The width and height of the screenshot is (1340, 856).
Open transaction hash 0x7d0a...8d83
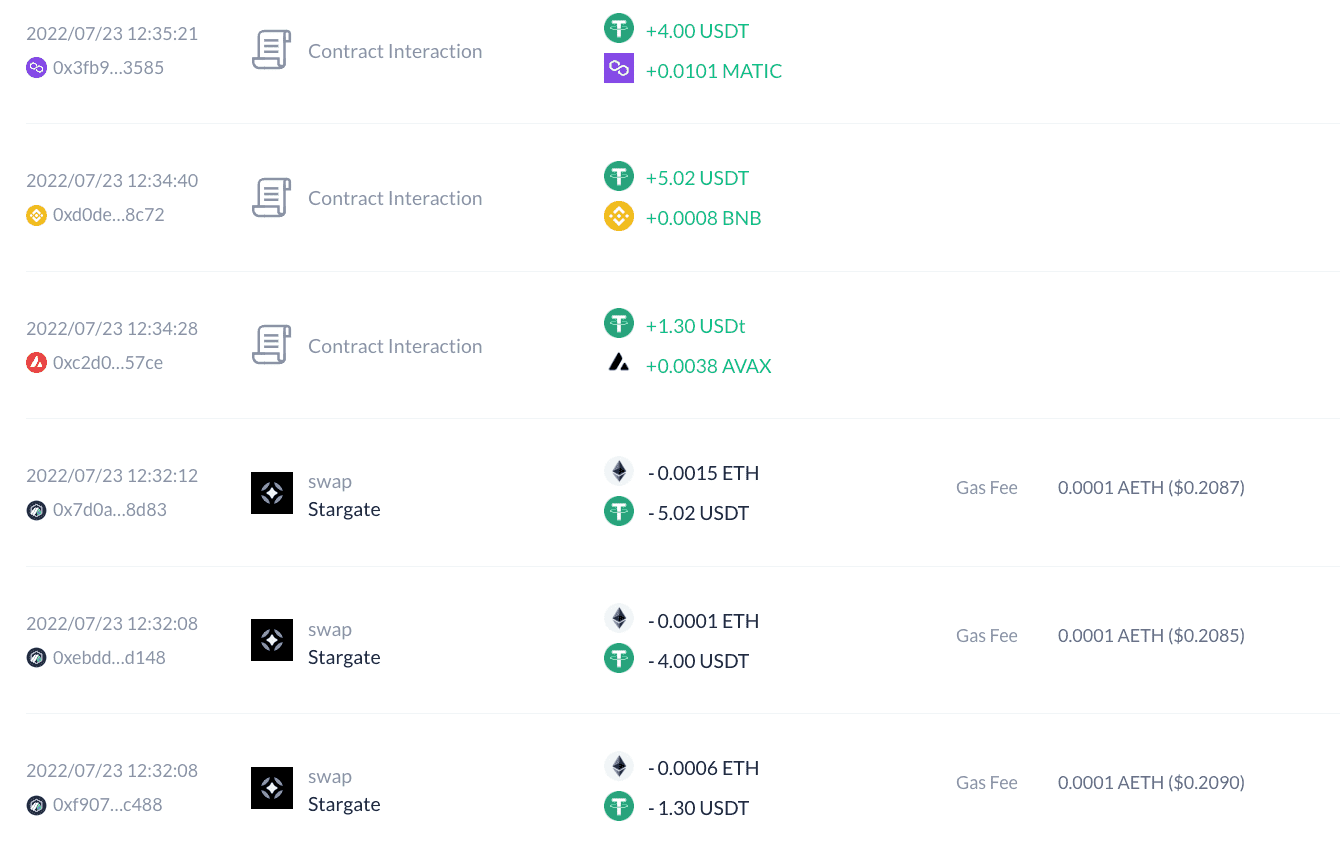pos(110,510)
